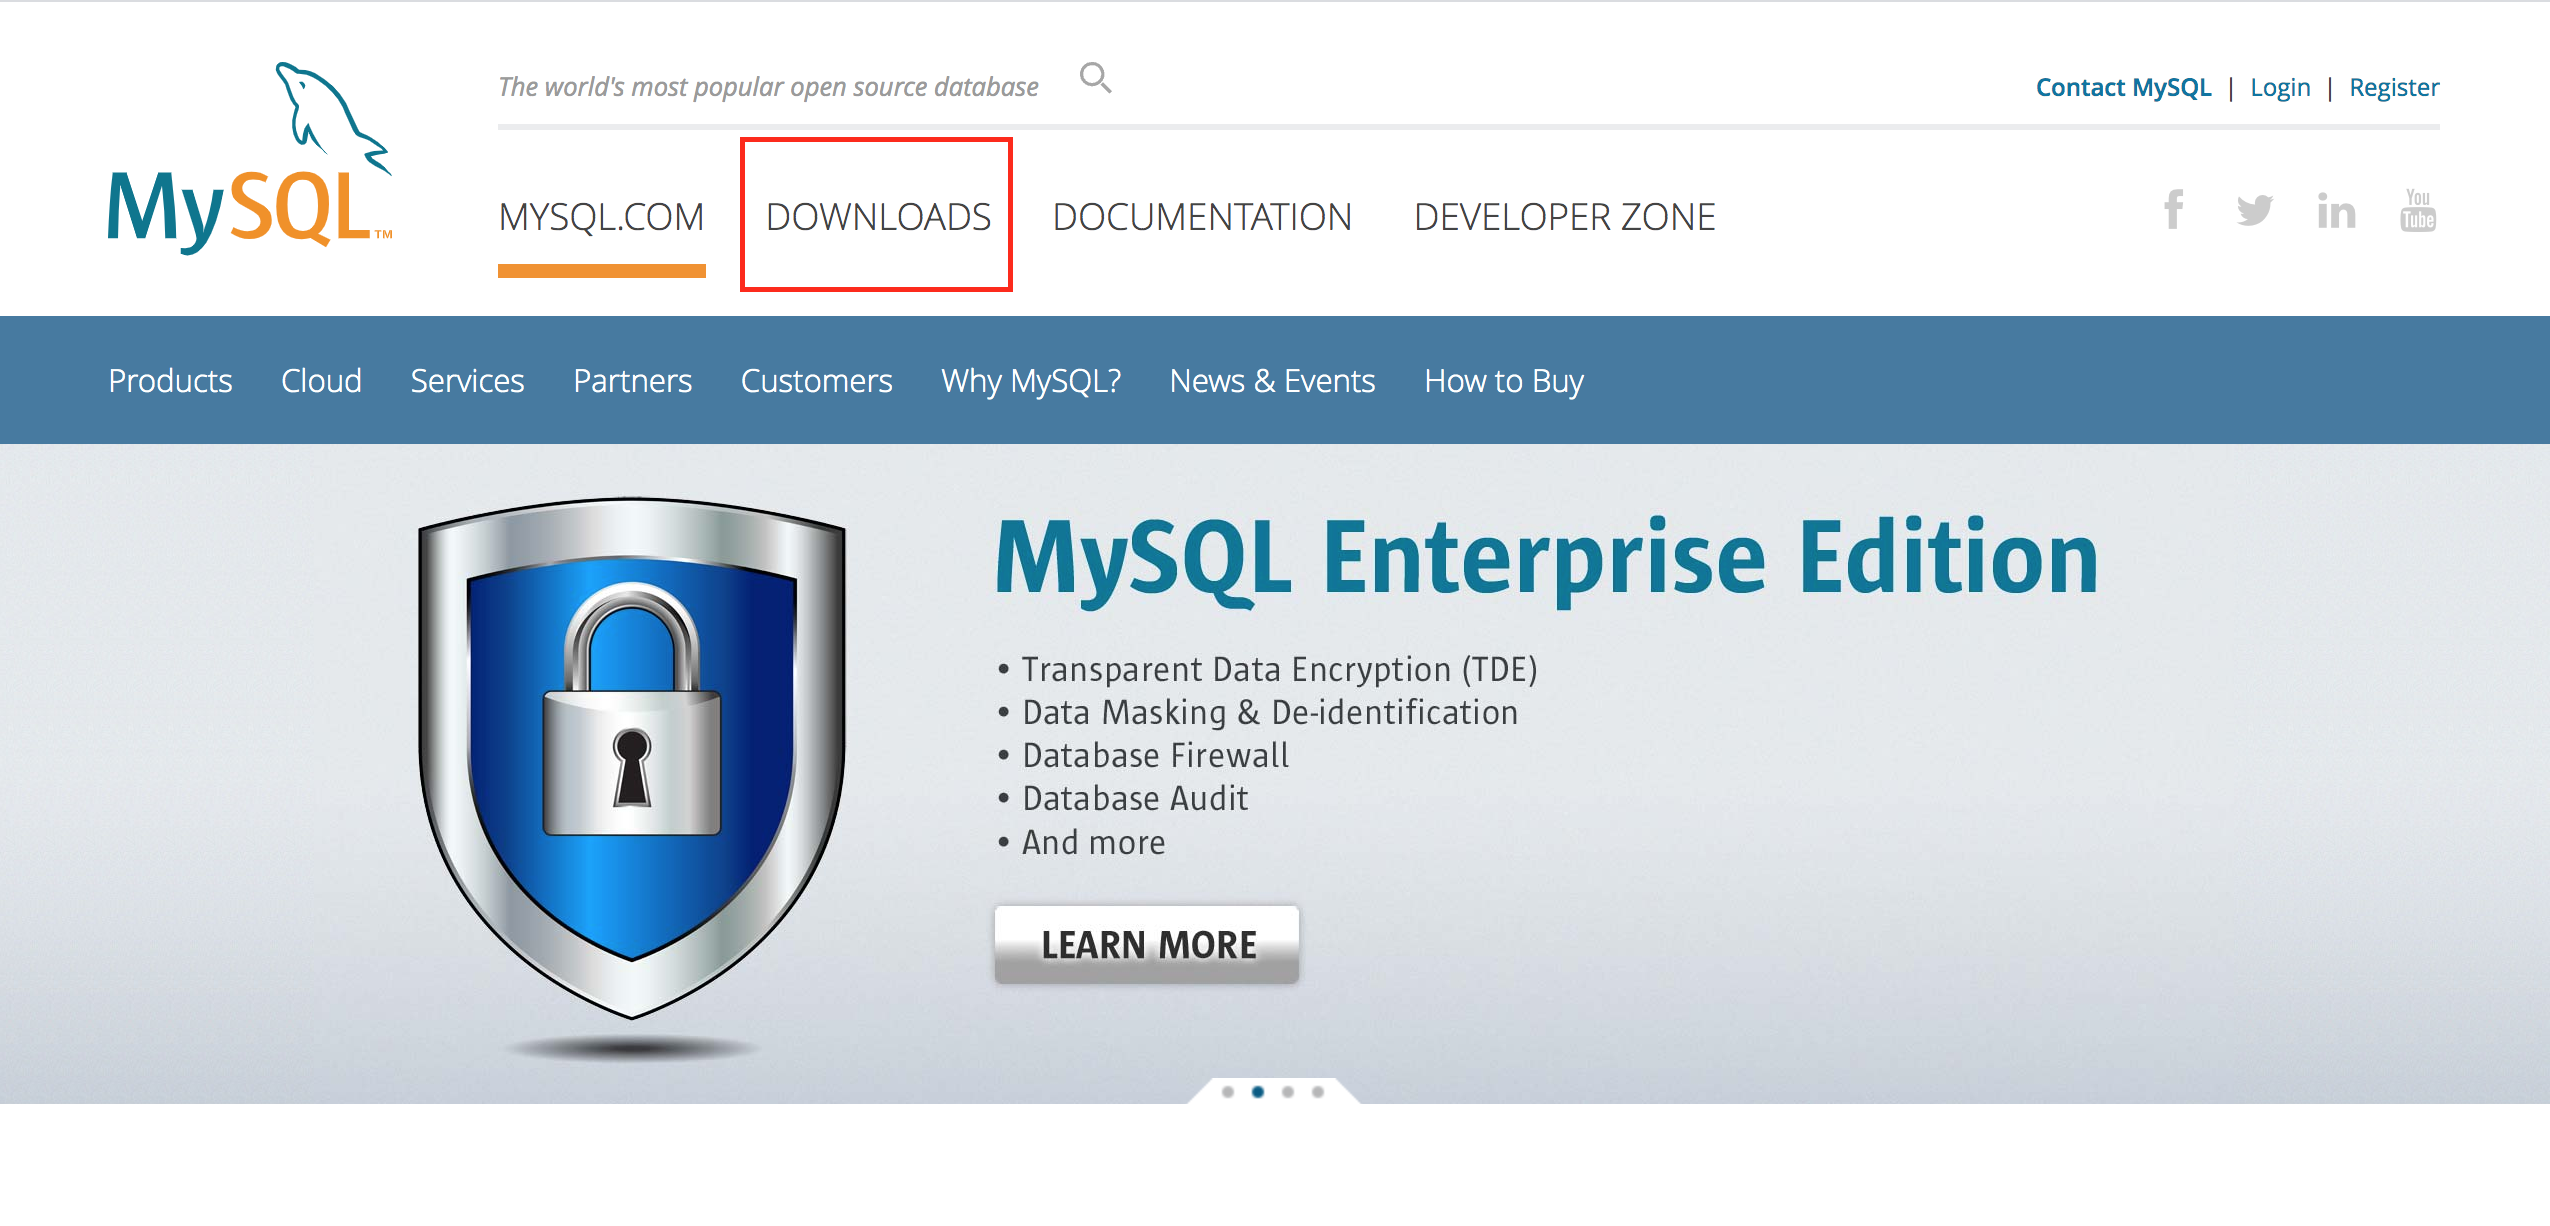Open the DOWNLOADS tab

(878, 217)
